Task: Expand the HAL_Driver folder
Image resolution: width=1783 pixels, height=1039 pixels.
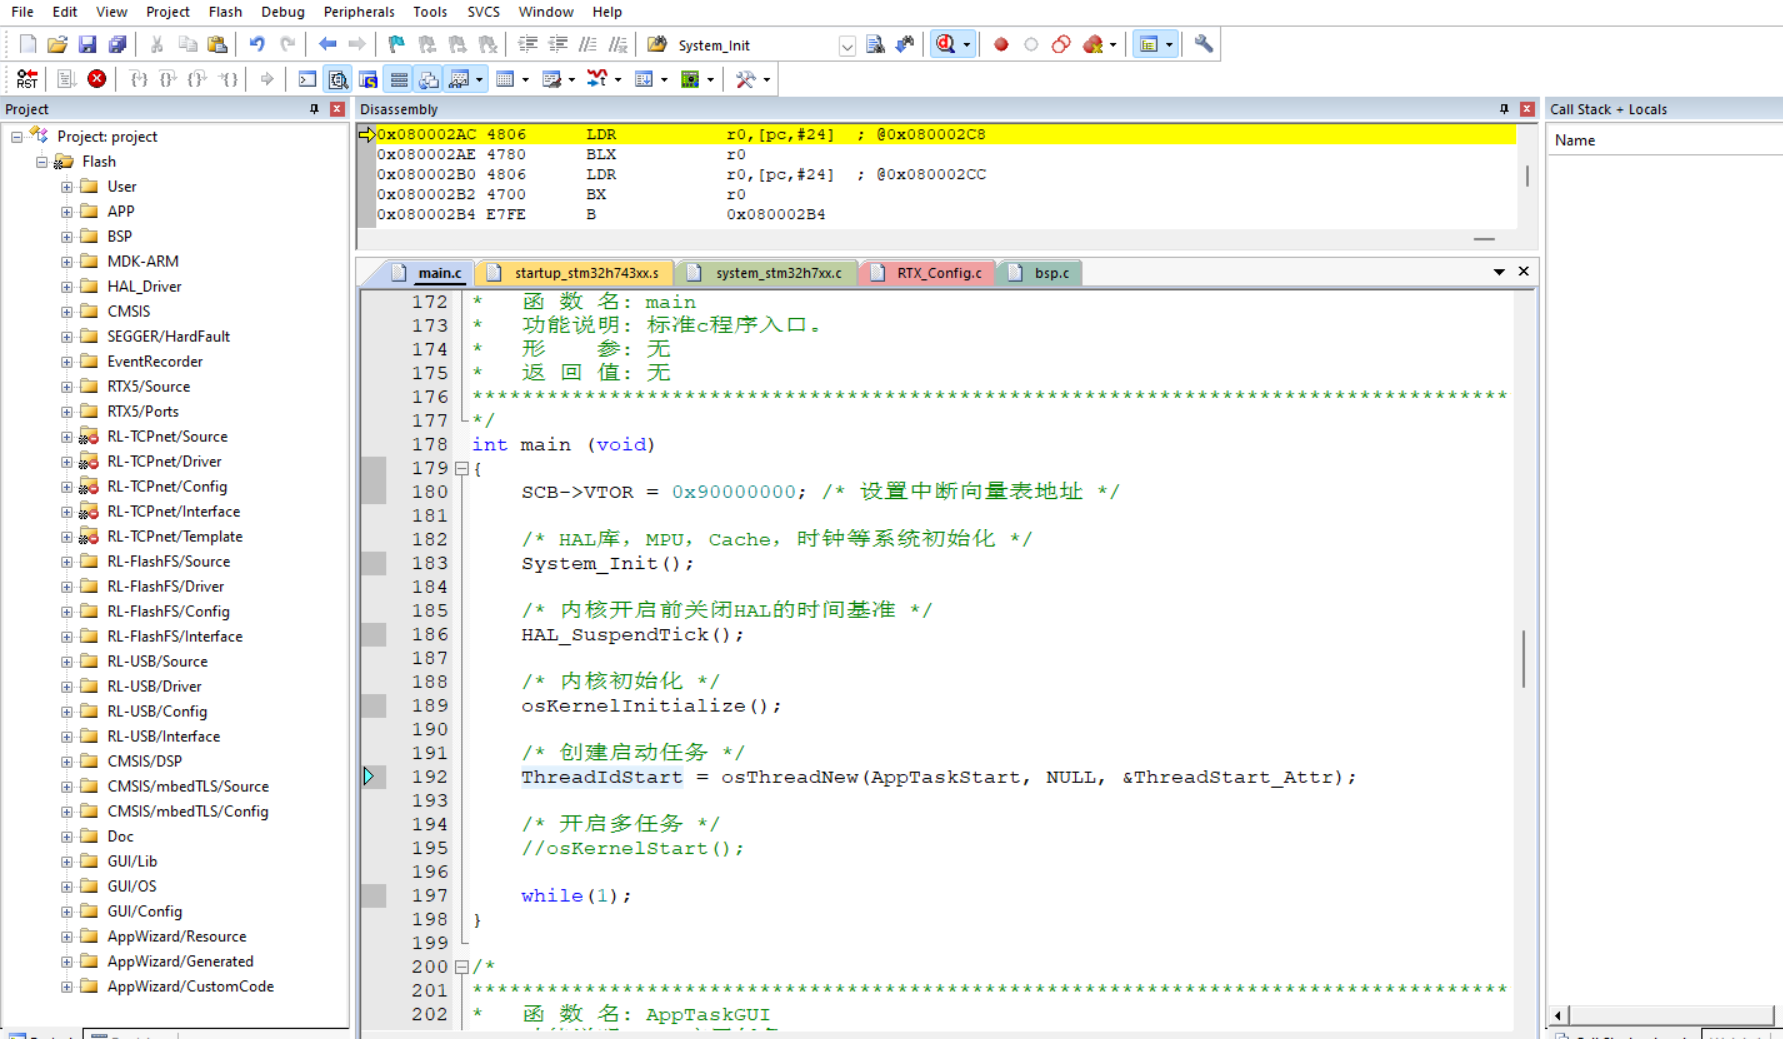Action: tap(66, 287)
